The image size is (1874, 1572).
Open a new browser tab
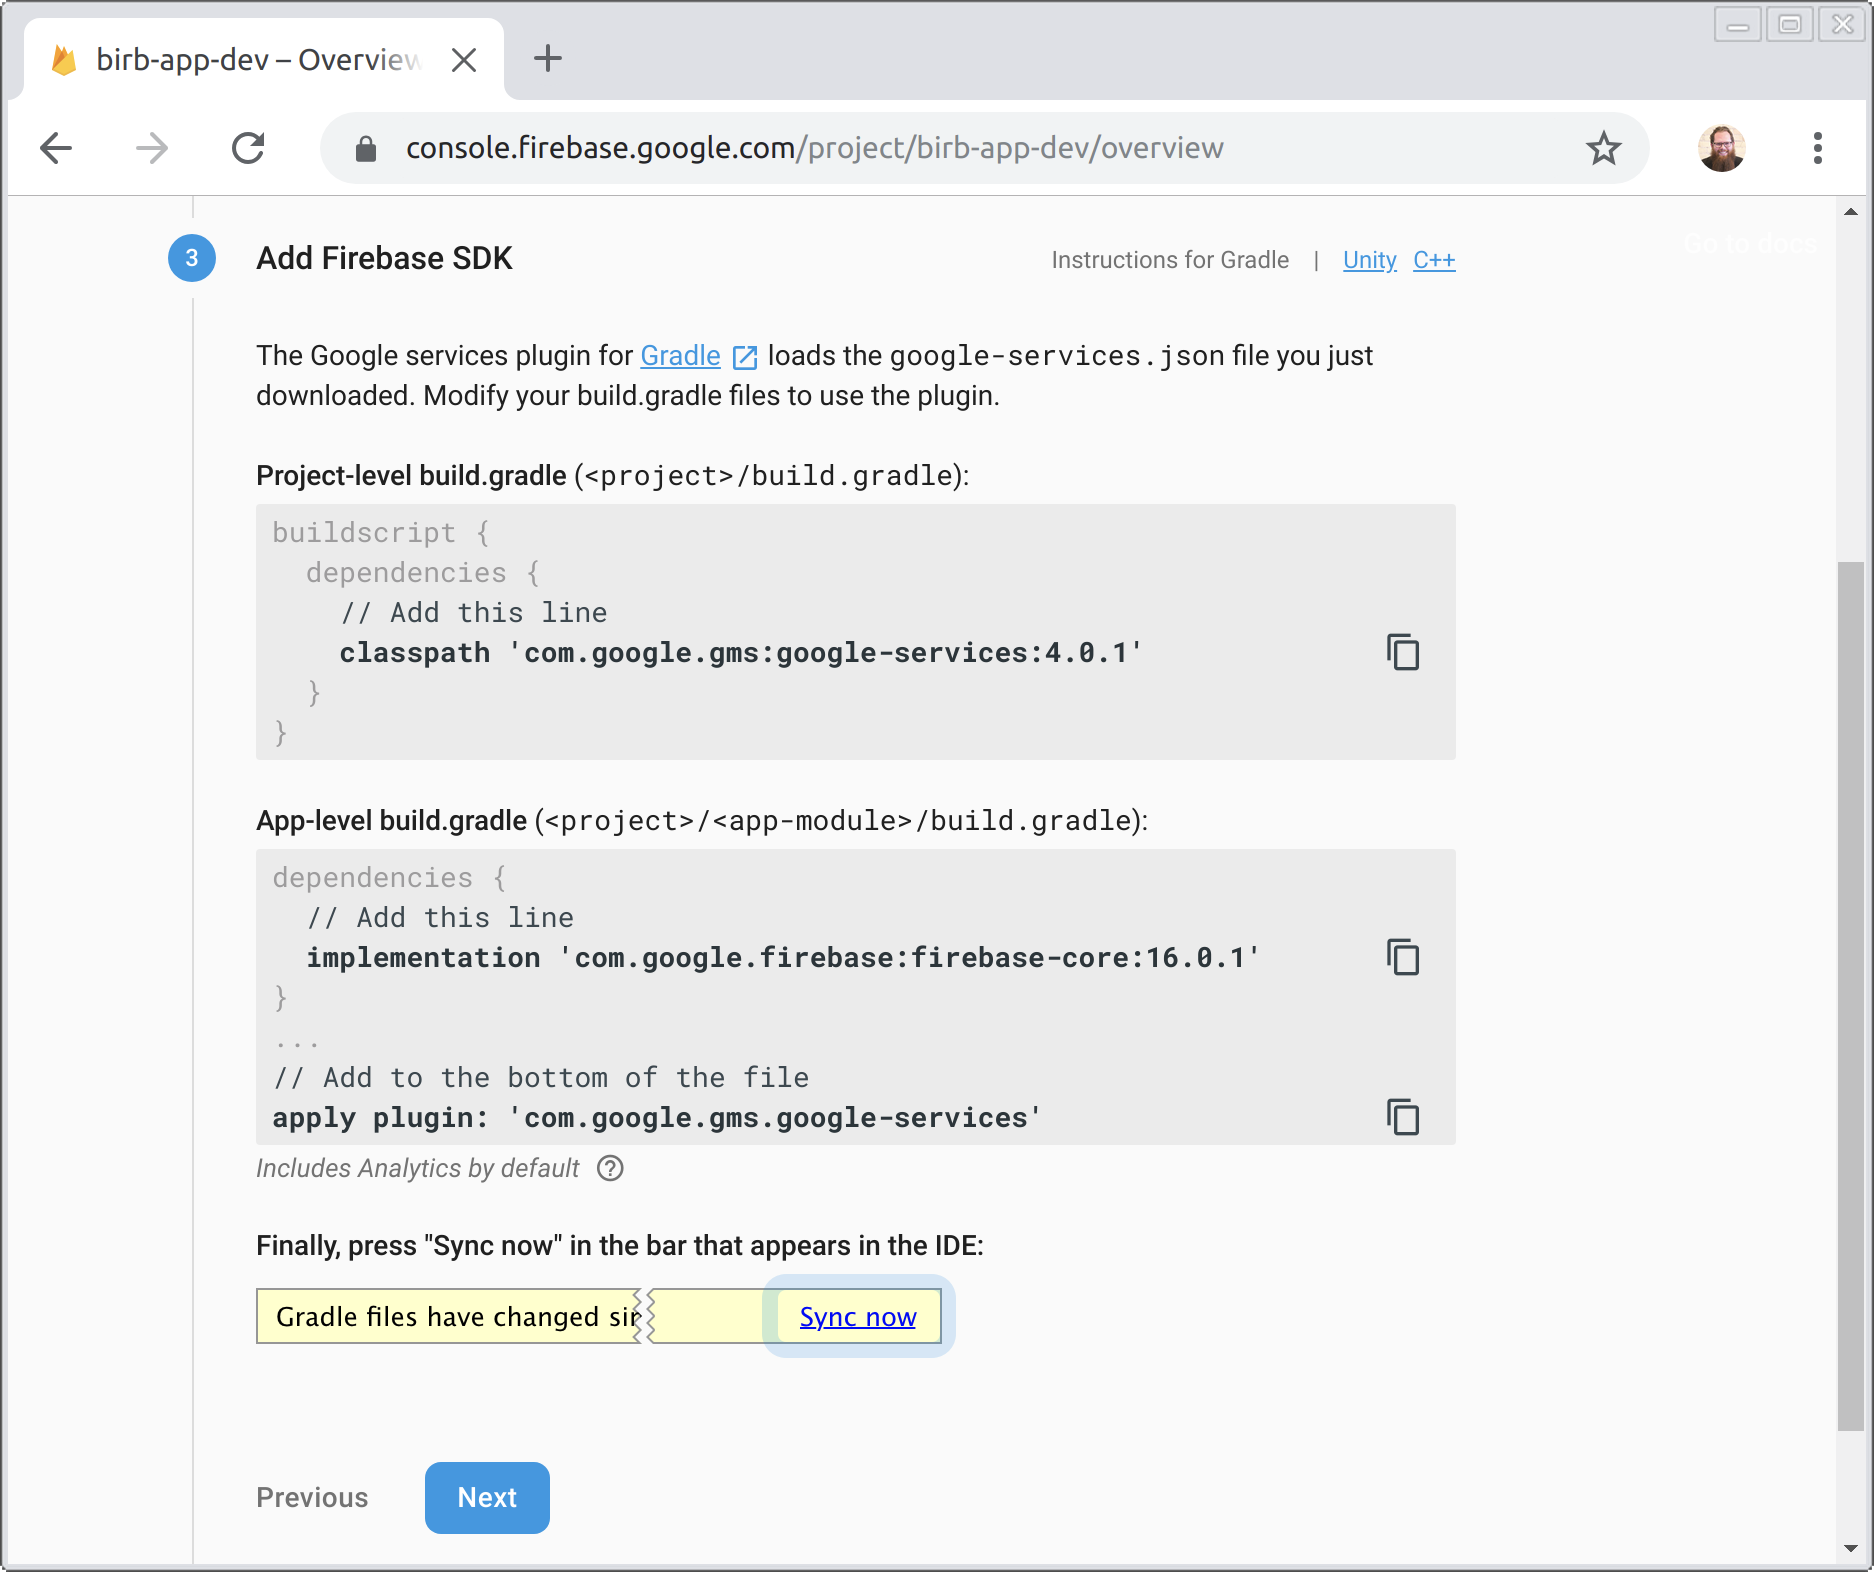tap(547, 59)
